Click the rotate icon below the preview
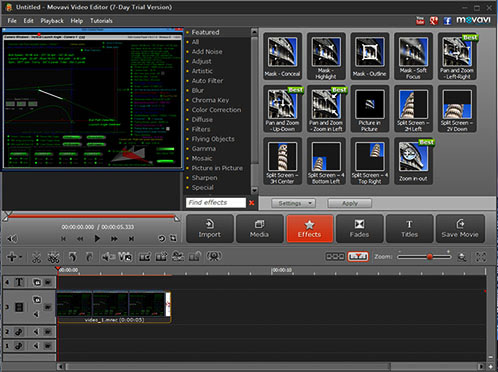 (x=161, y=238)
